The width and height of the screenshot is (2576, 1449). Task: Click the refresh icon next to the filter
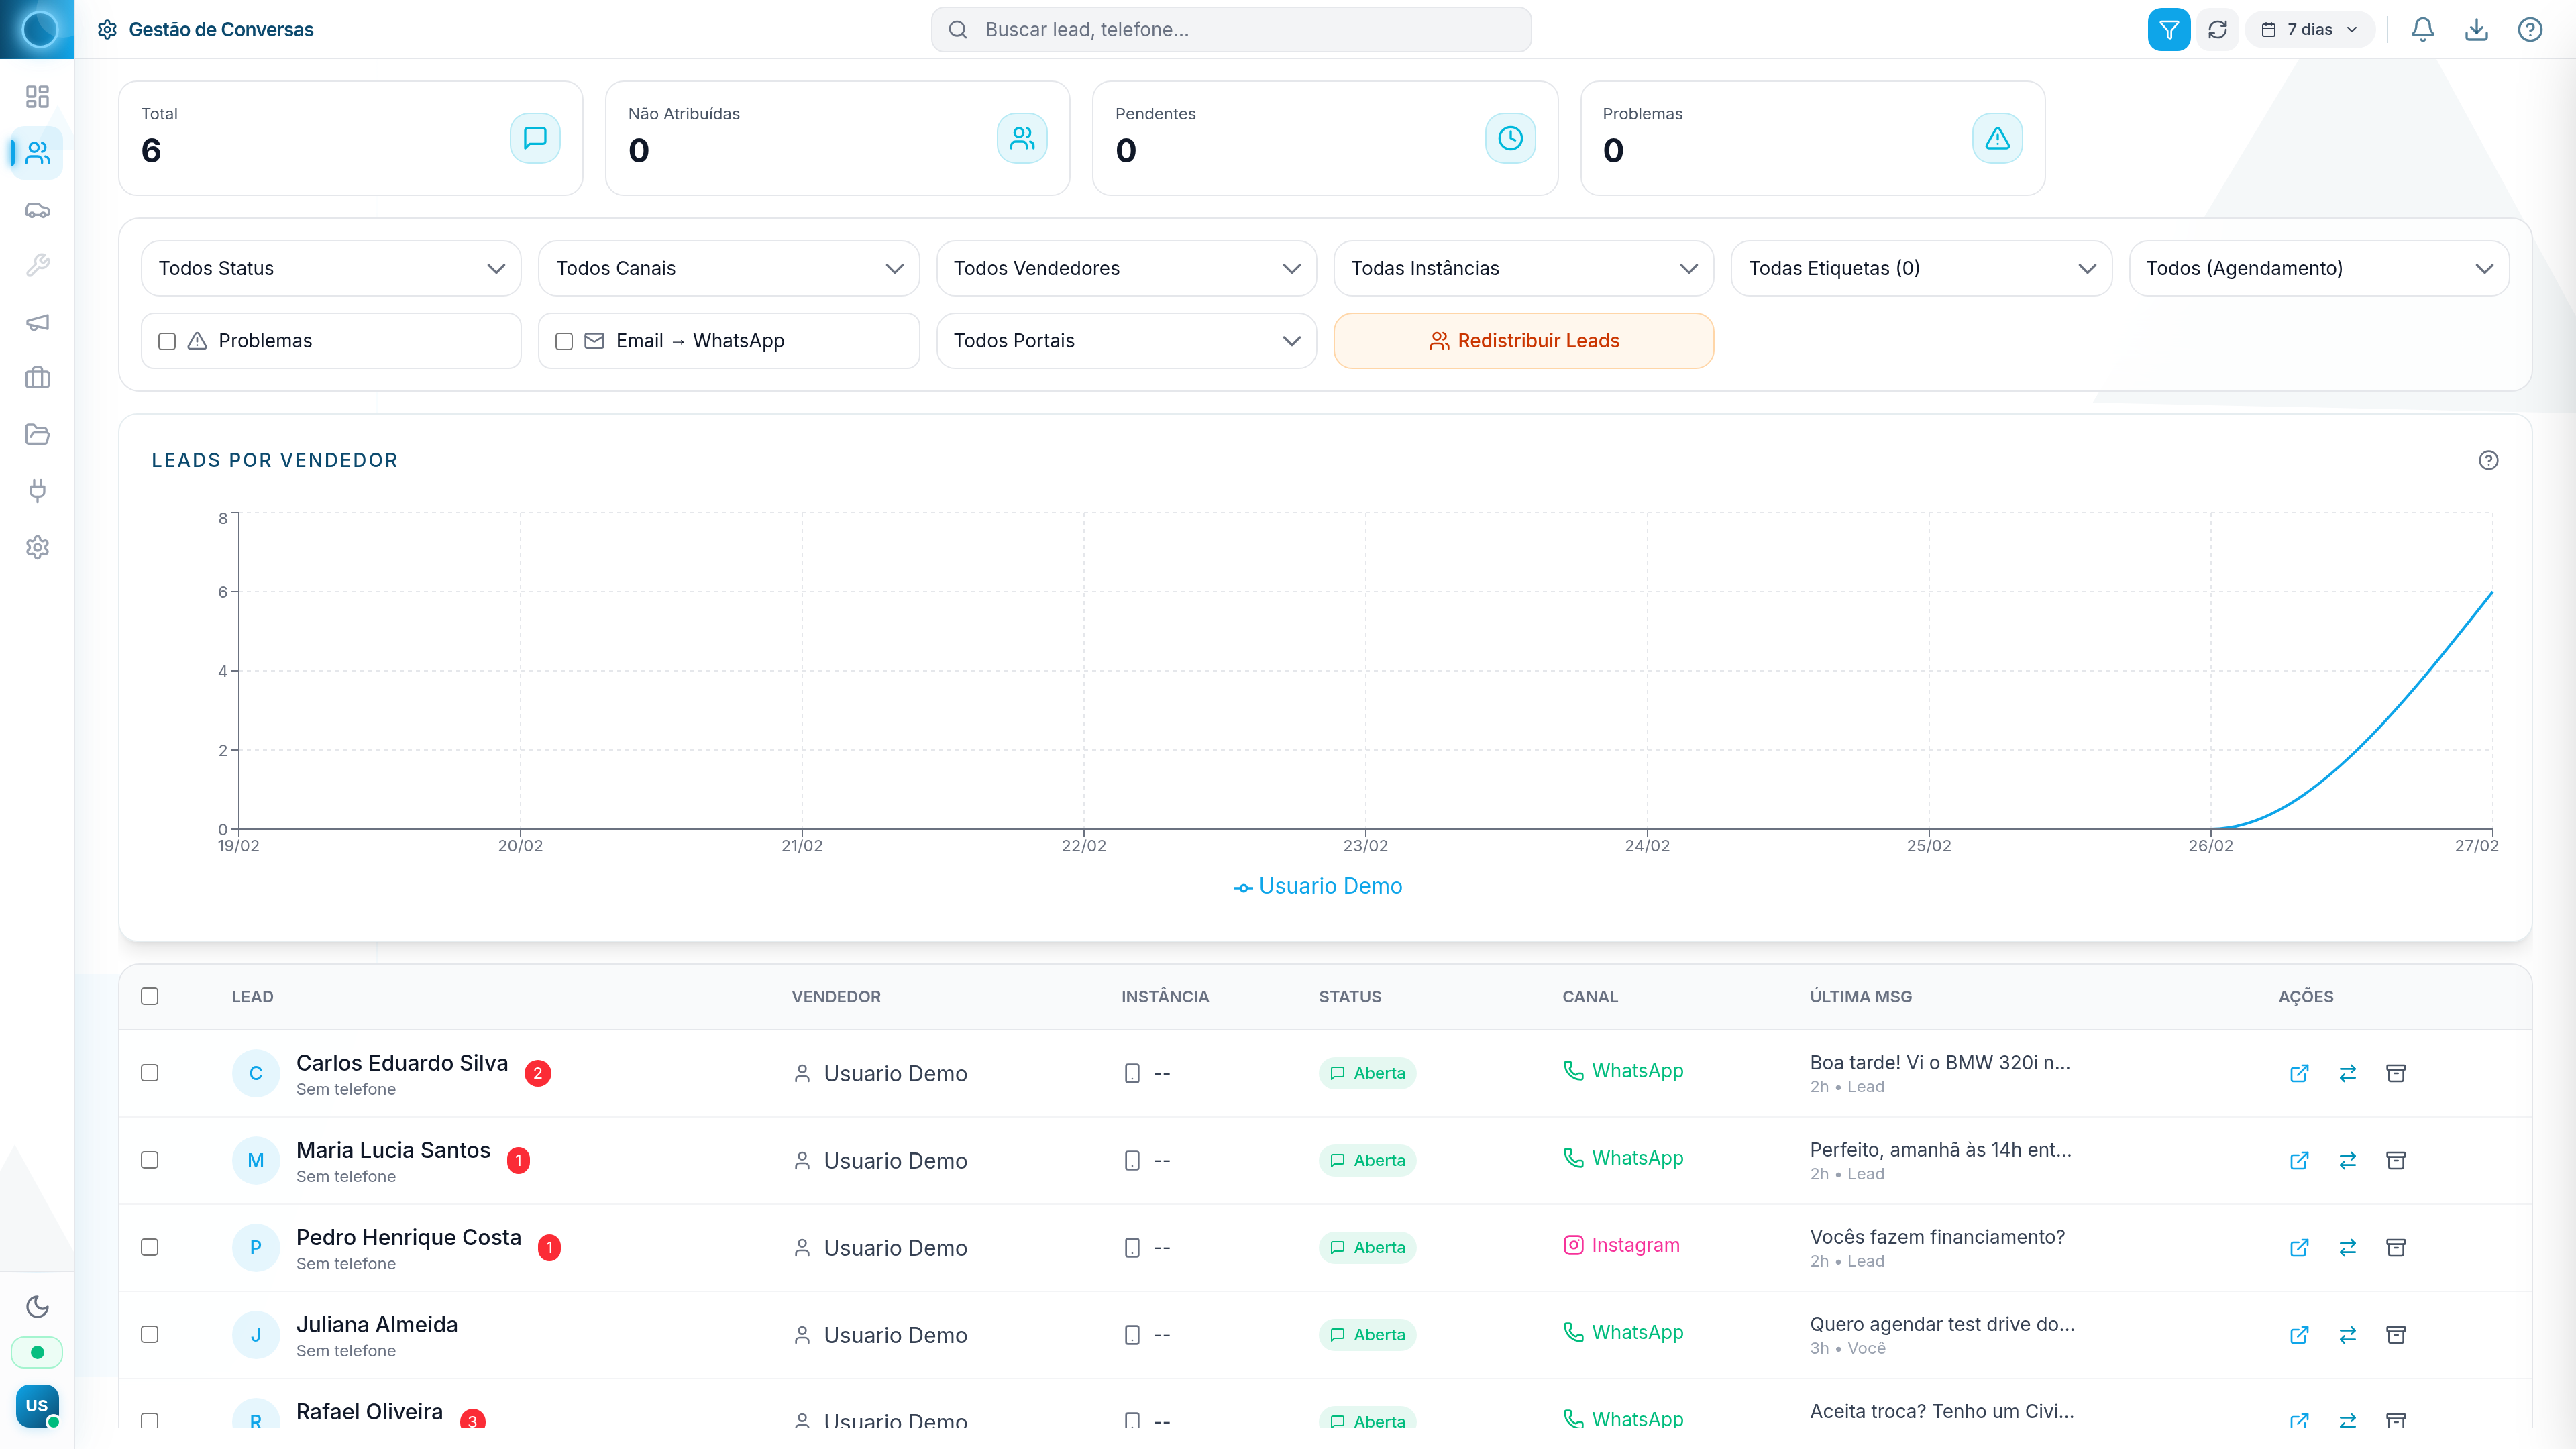click(2217, 29)
